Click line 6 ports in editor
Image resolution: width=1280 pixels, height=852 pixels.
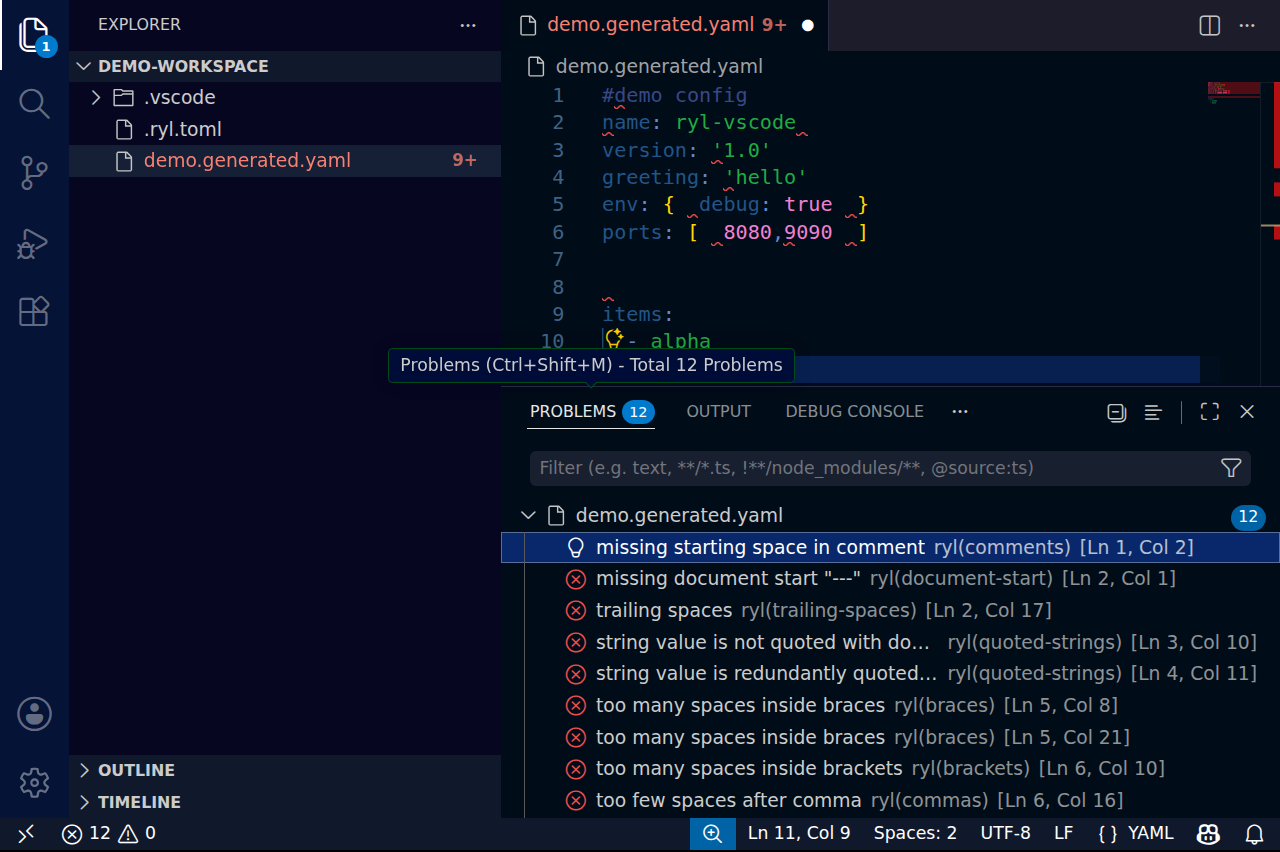point(735,233)
